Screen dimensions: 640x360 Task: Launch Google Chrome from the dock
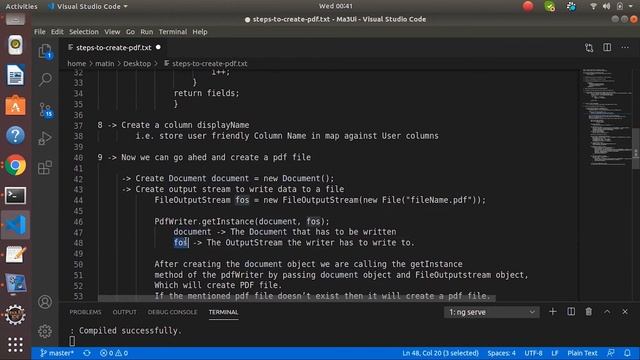point(16,165)
